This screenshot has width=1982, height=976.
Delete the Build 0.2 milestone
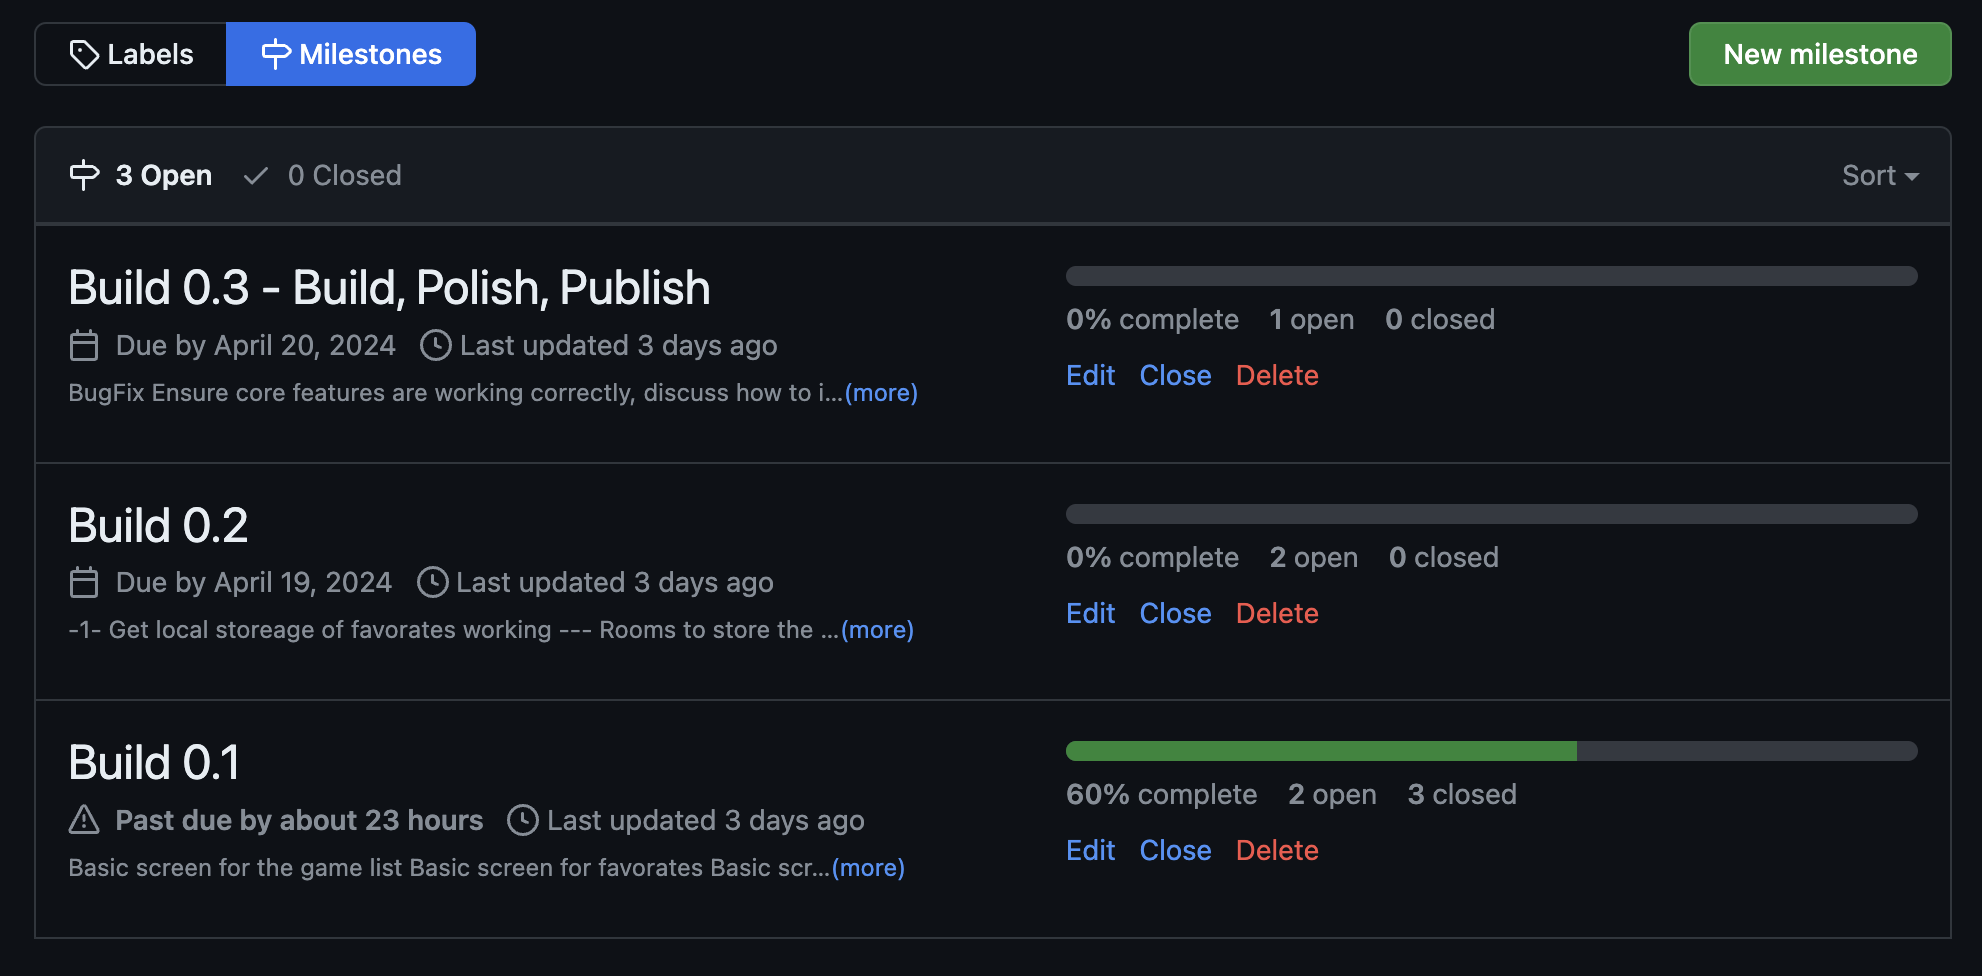(1277, 613)
